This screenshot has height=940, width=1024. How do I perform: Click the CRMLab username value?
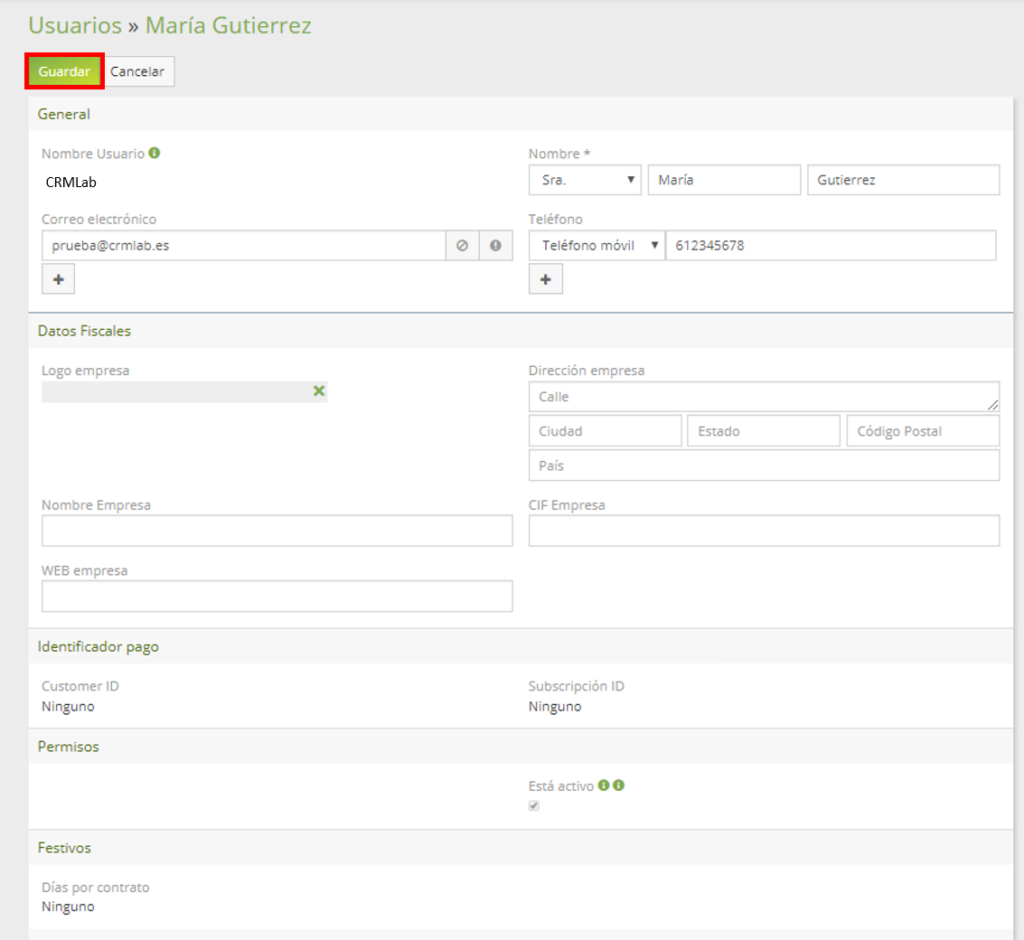(x=71, y=182)
